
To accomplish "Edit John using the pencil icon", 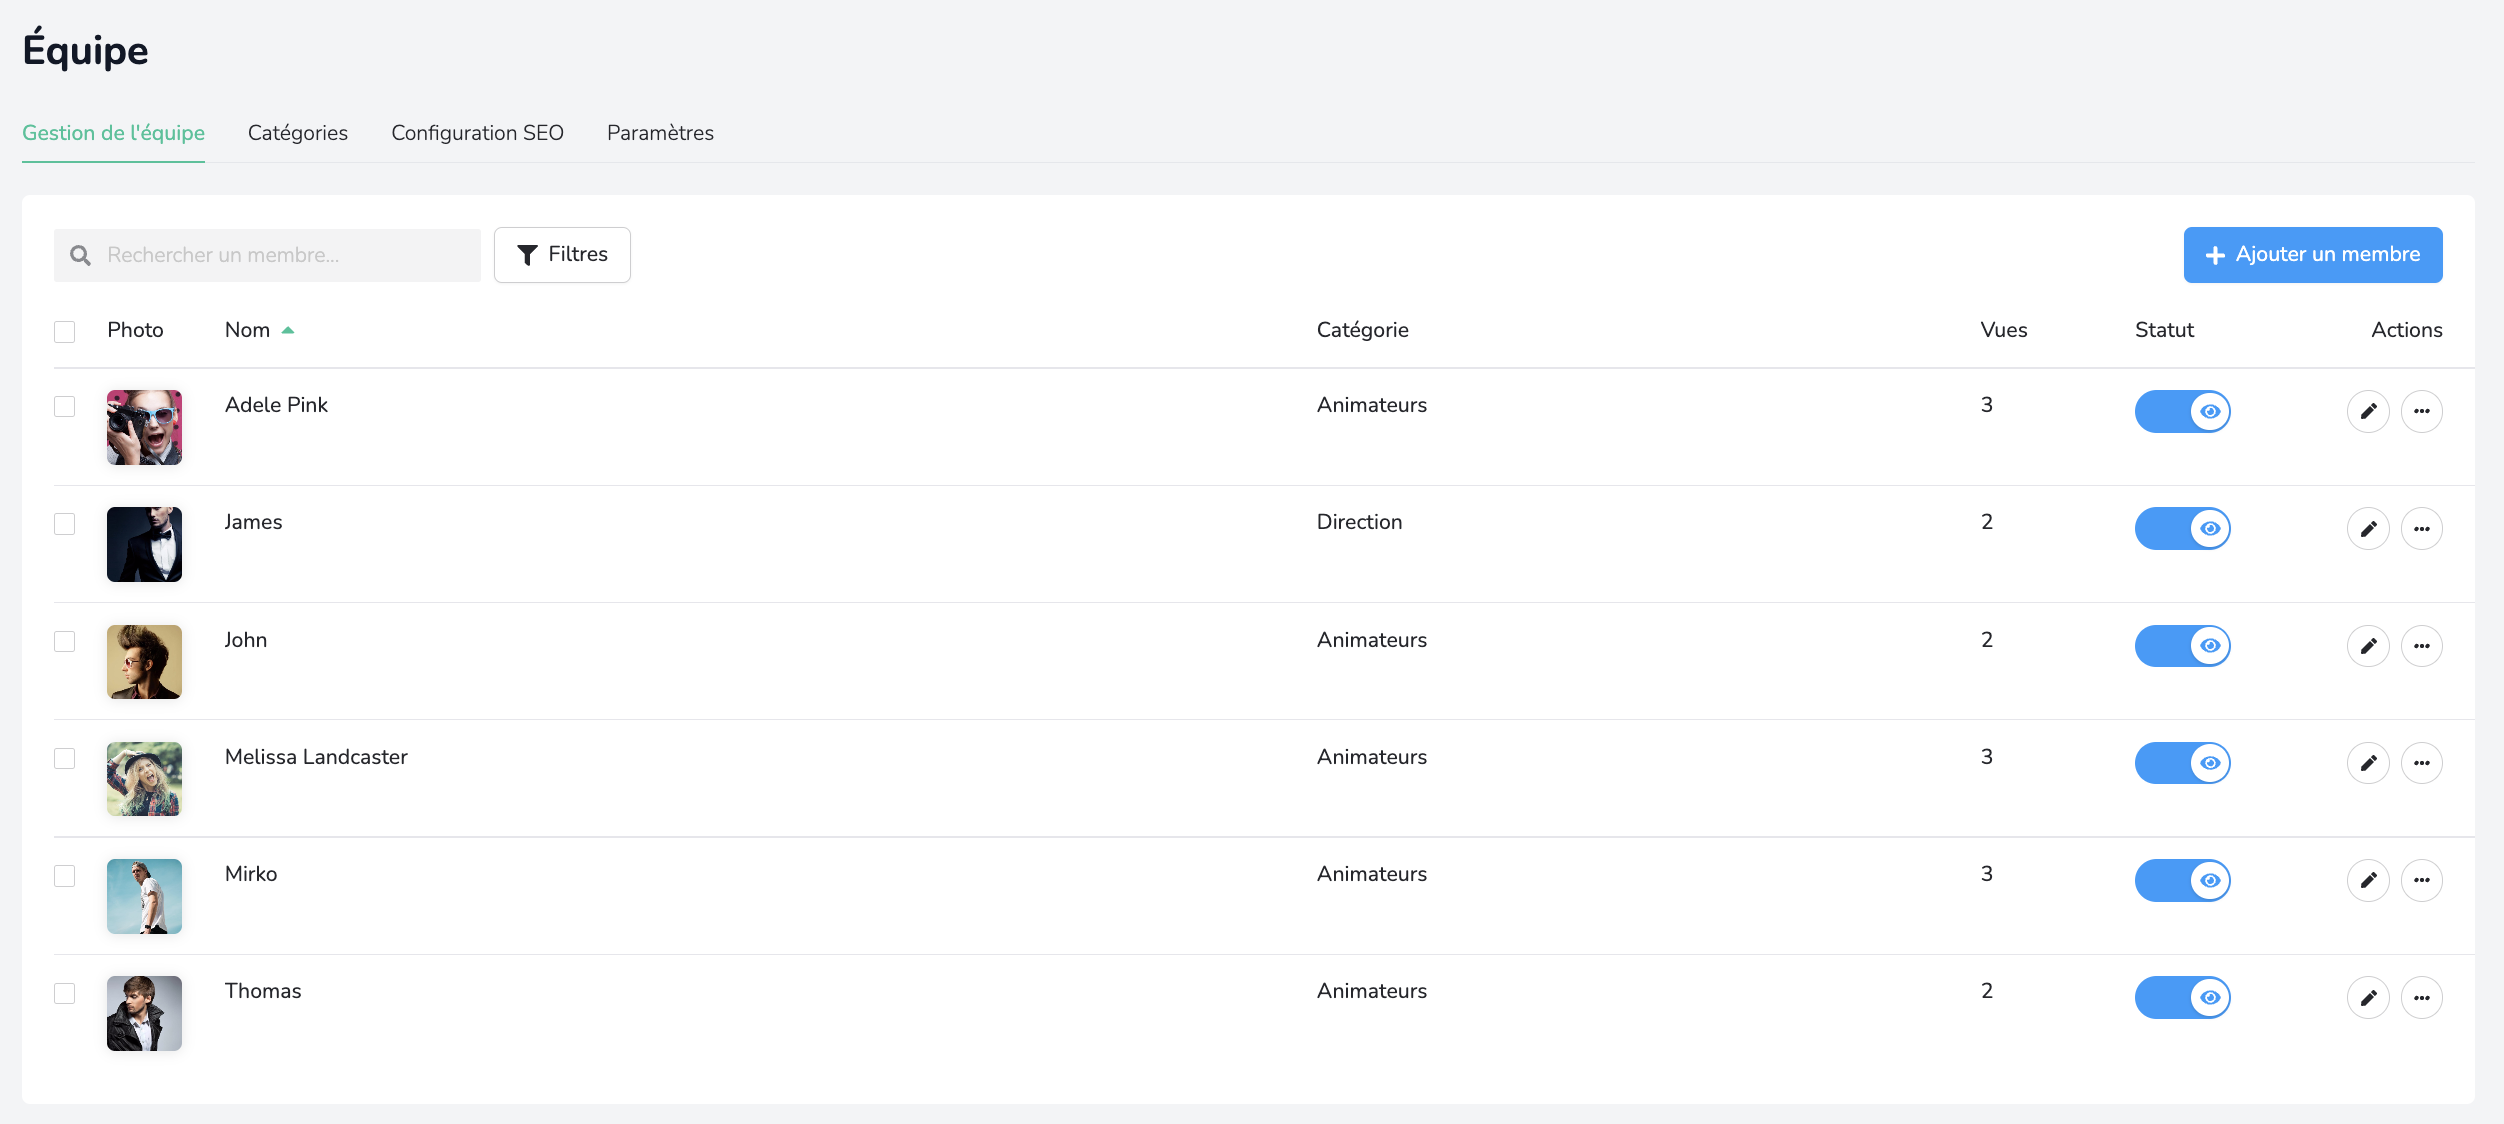I will click(2367, 646).
